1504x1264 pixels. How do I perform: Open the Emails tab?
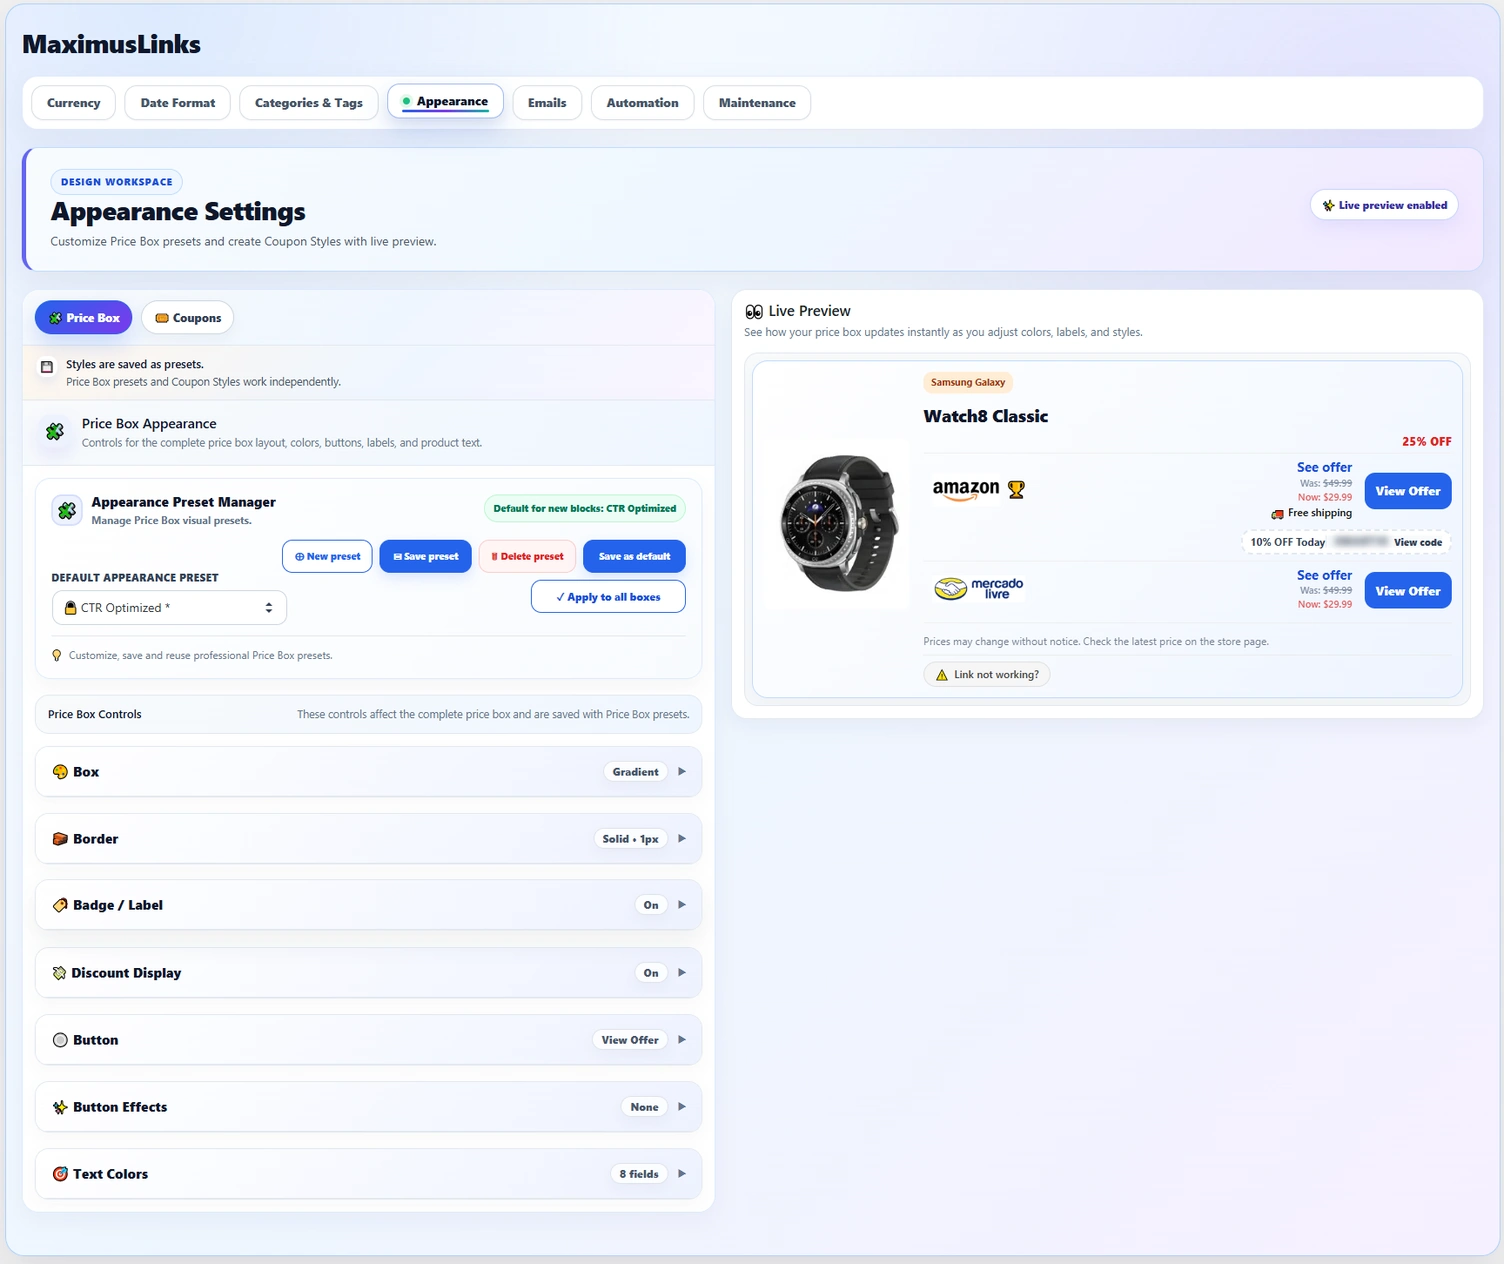coord(547,103)
